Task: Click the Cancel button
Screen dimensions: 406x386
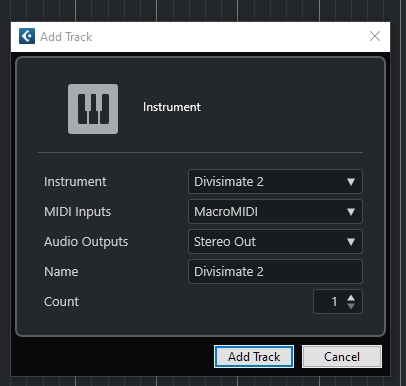Action: (x=342, y=357)
